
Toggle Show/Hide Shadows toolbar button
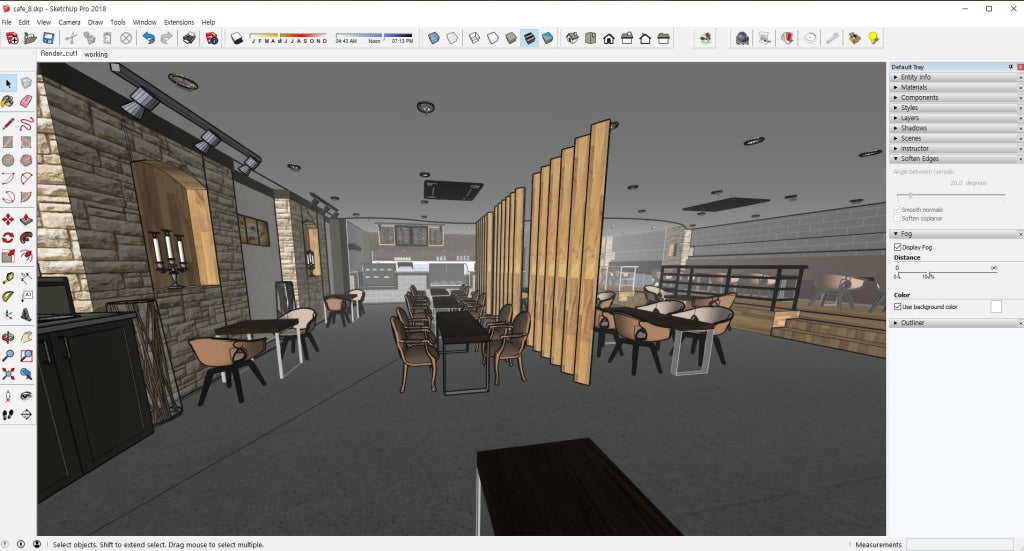coord(236,39)
